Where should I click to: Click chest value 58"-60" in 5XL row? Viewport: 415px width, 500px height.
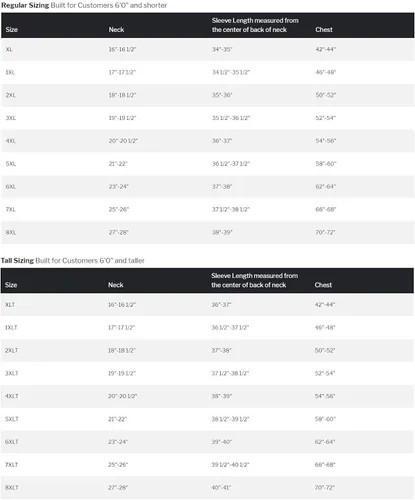[326, 164]
